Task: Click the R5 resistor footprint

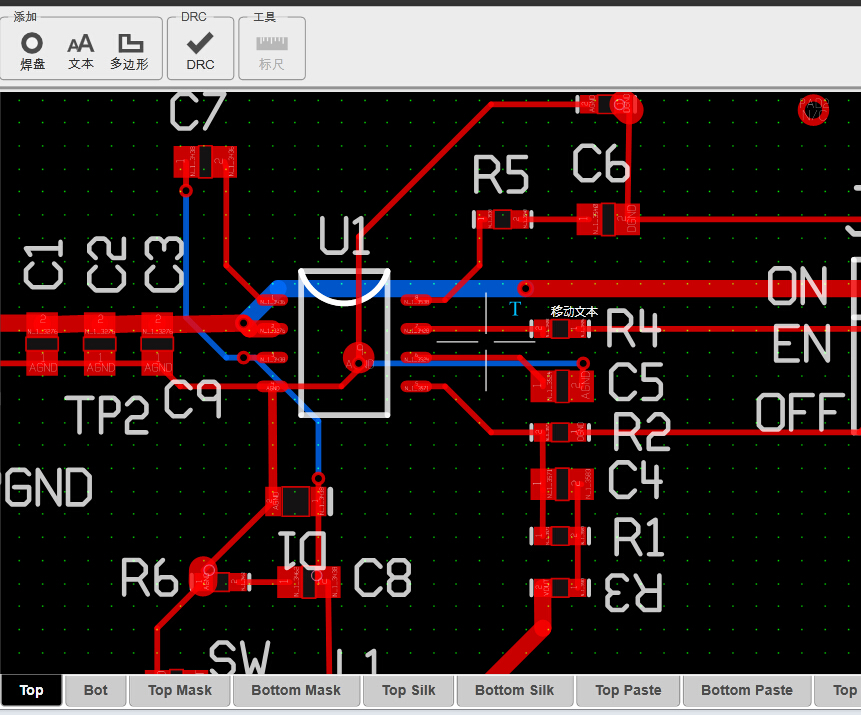Action: (502, 219)
